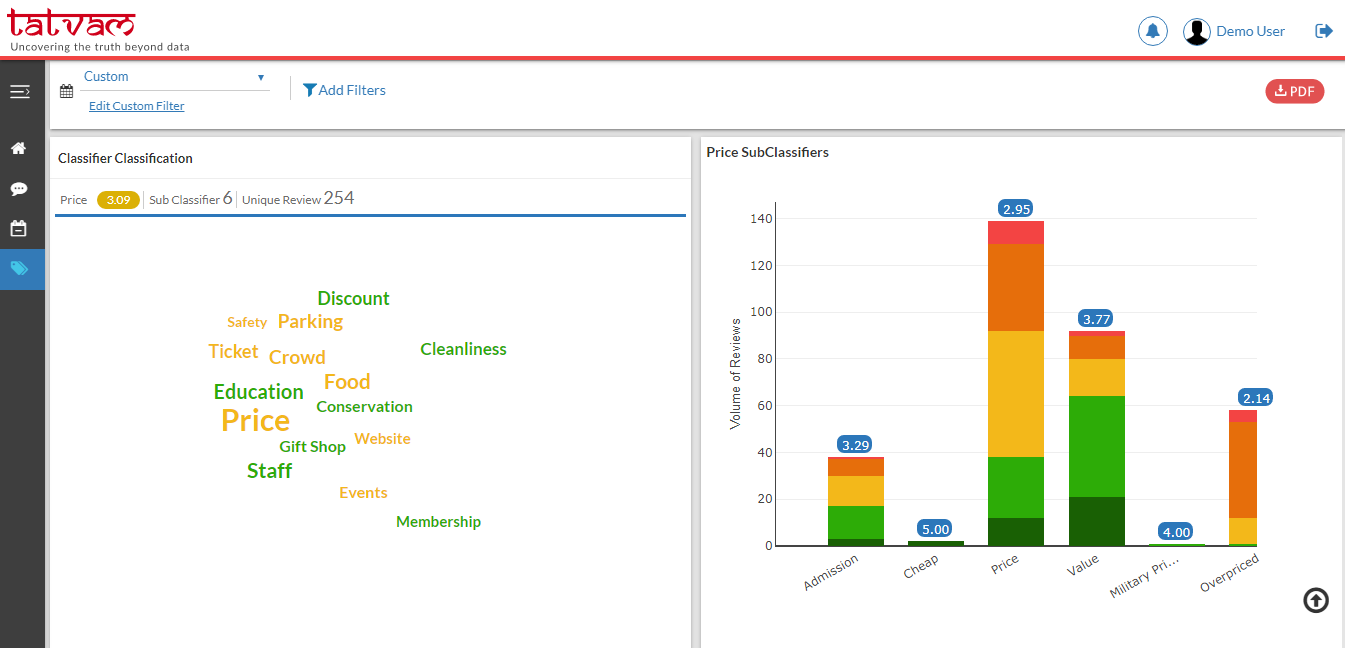
Task: Click the yellow segment of the Price bar
Action: [x=1016, y=394]
